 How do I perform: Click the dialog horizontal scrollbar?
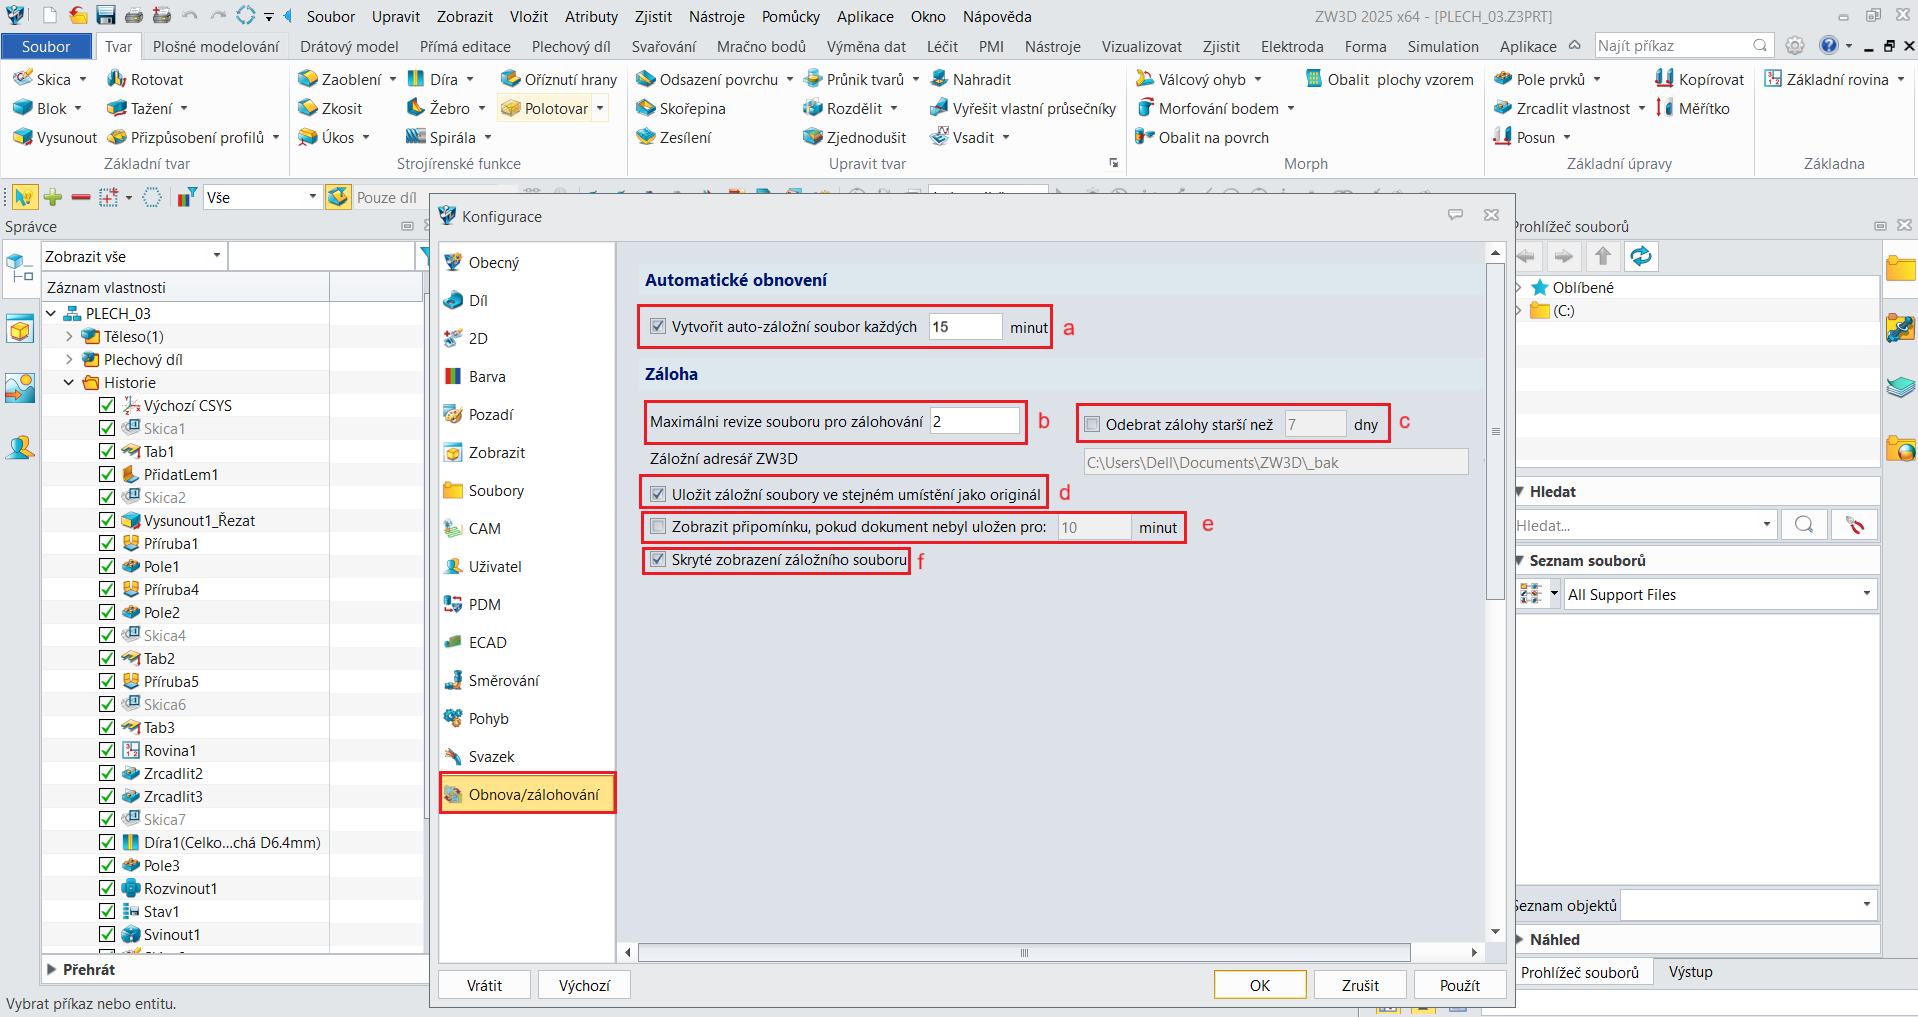coord(1023,952)
